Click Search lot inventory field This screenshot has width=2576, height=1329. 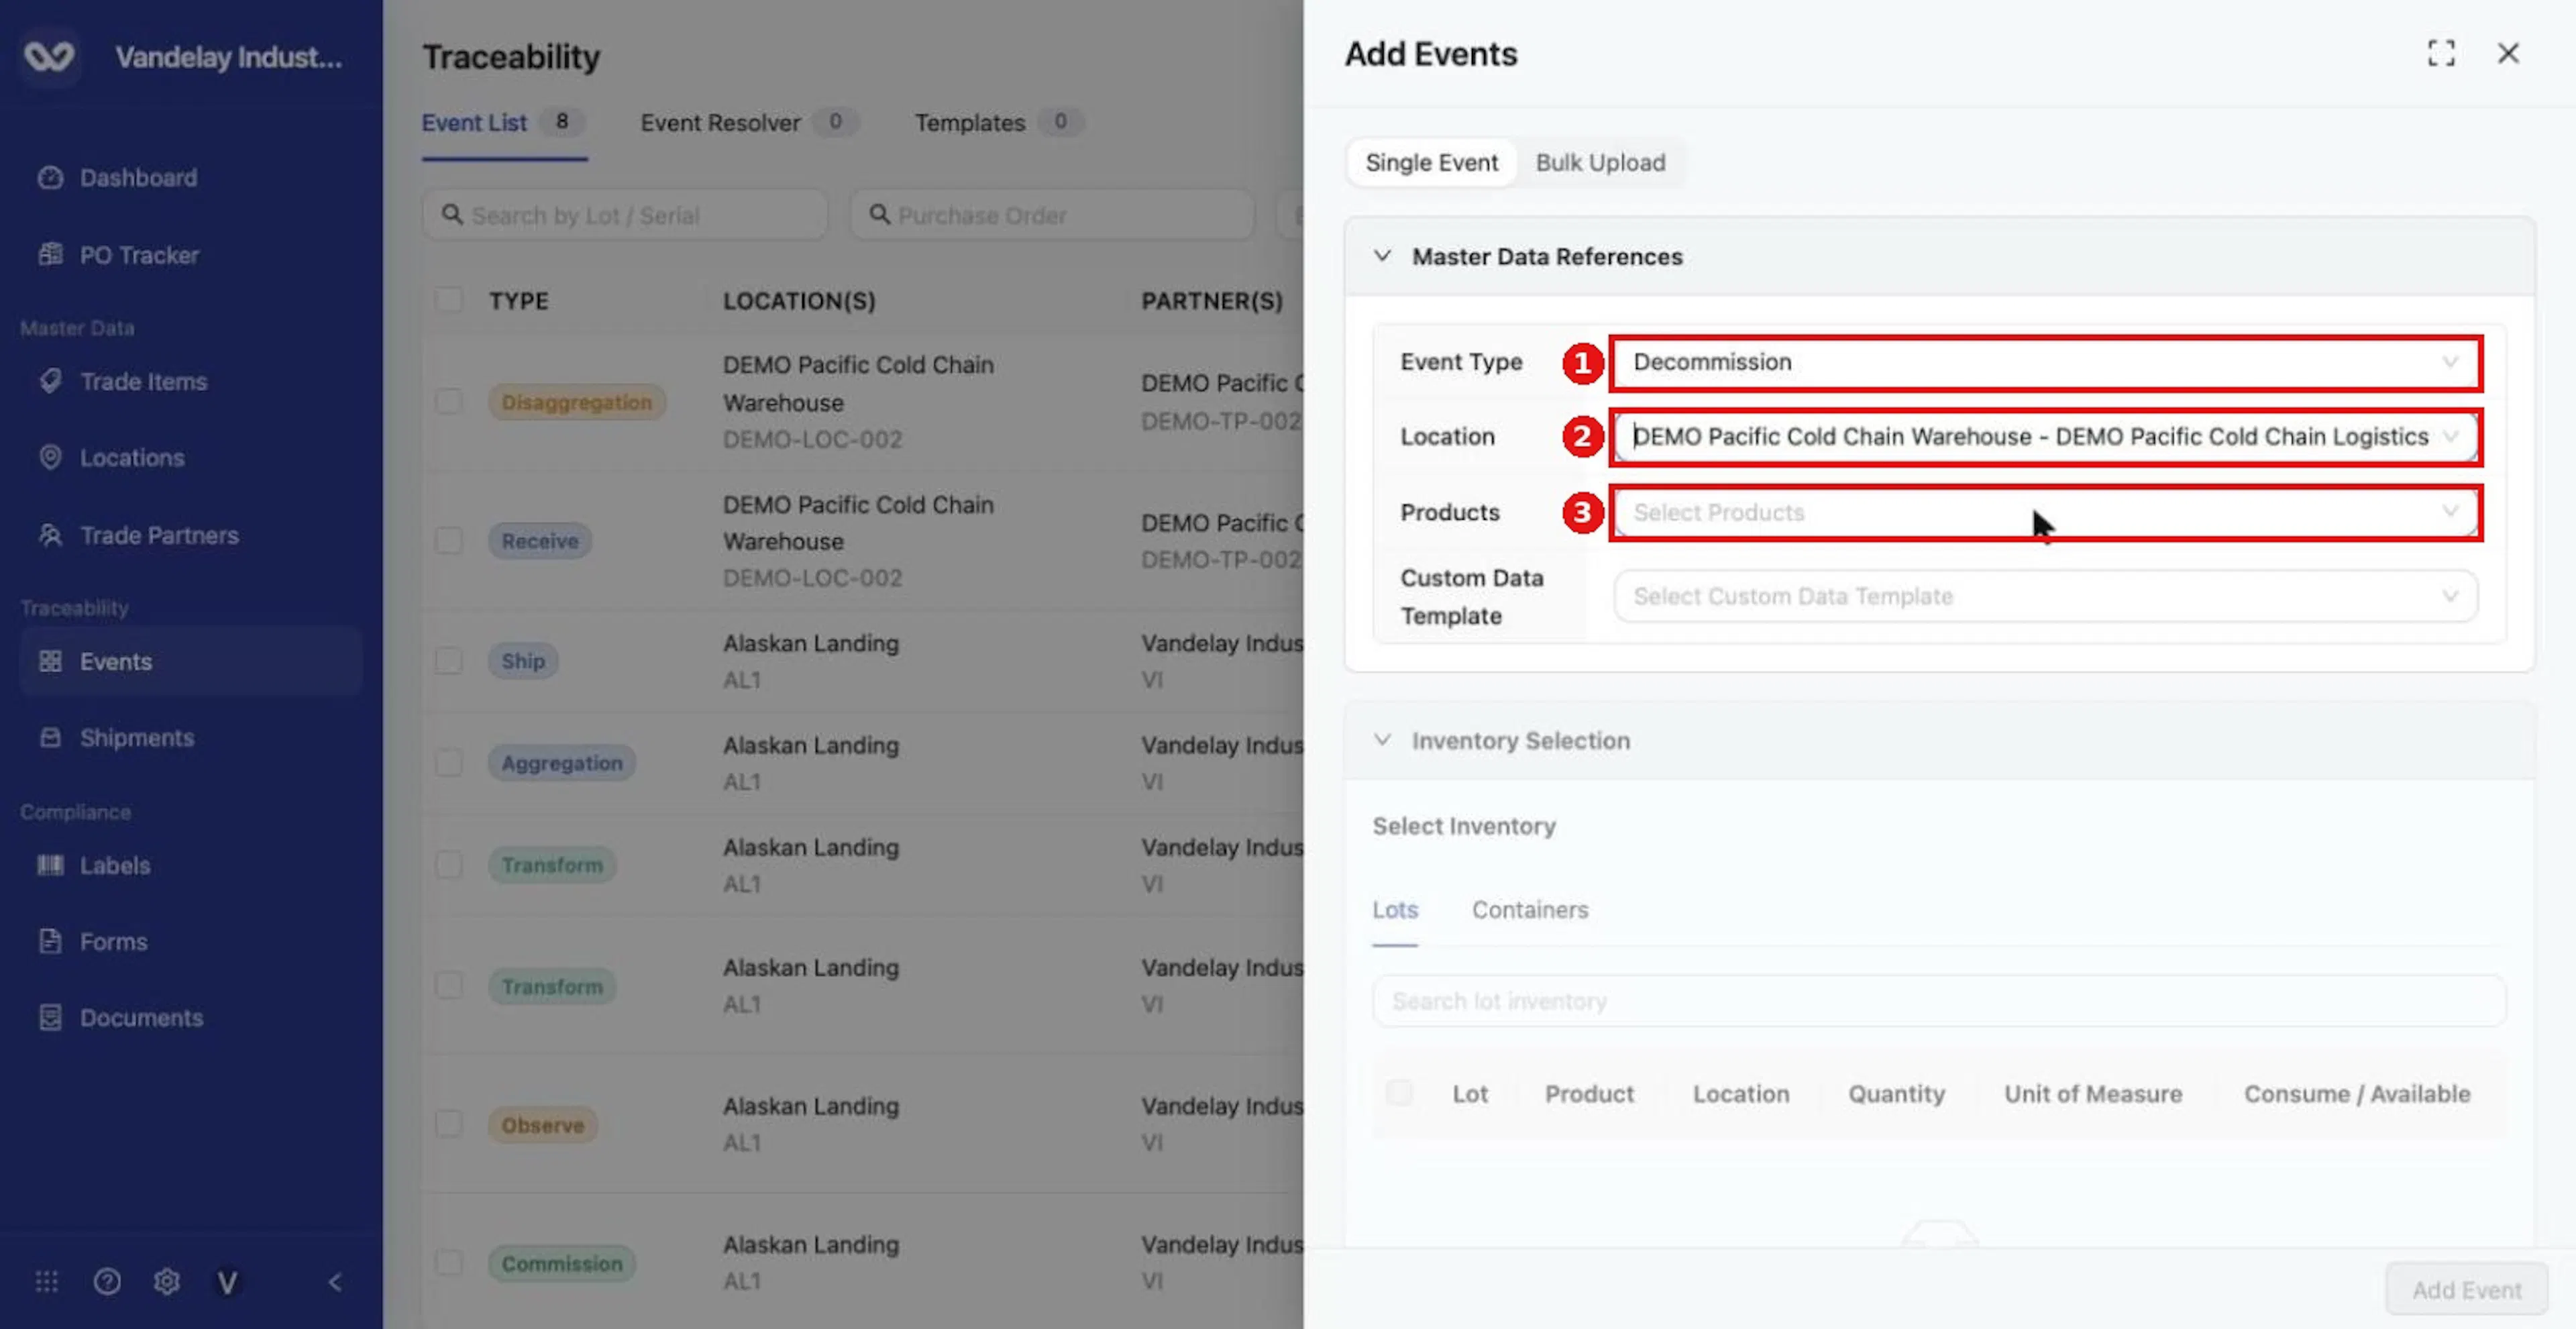[1938, 1001]
